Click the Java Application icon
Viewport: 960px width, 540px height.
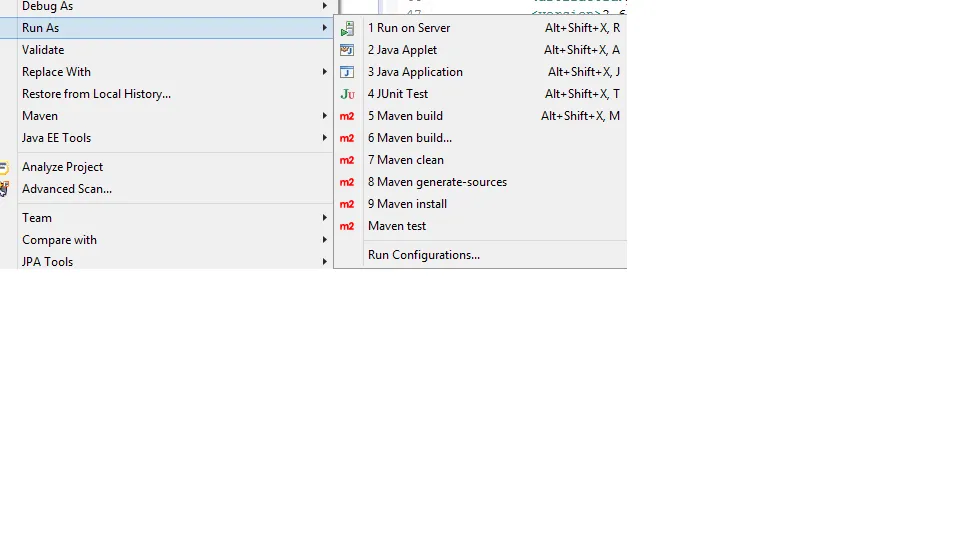(x=347, y=72)
